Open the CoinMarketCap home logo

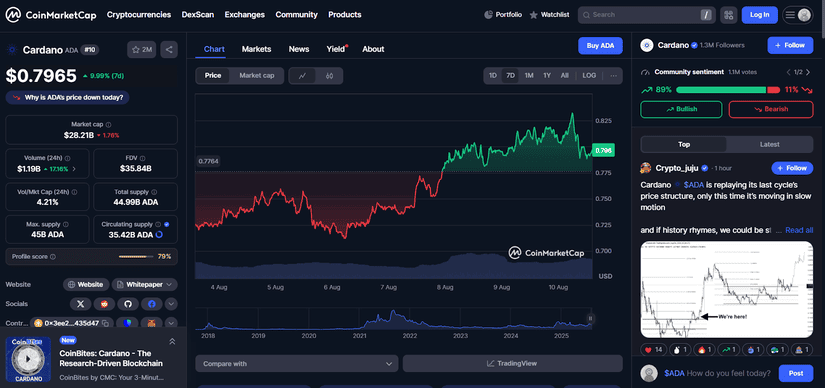pyautogui.click(x=51, y=15)
